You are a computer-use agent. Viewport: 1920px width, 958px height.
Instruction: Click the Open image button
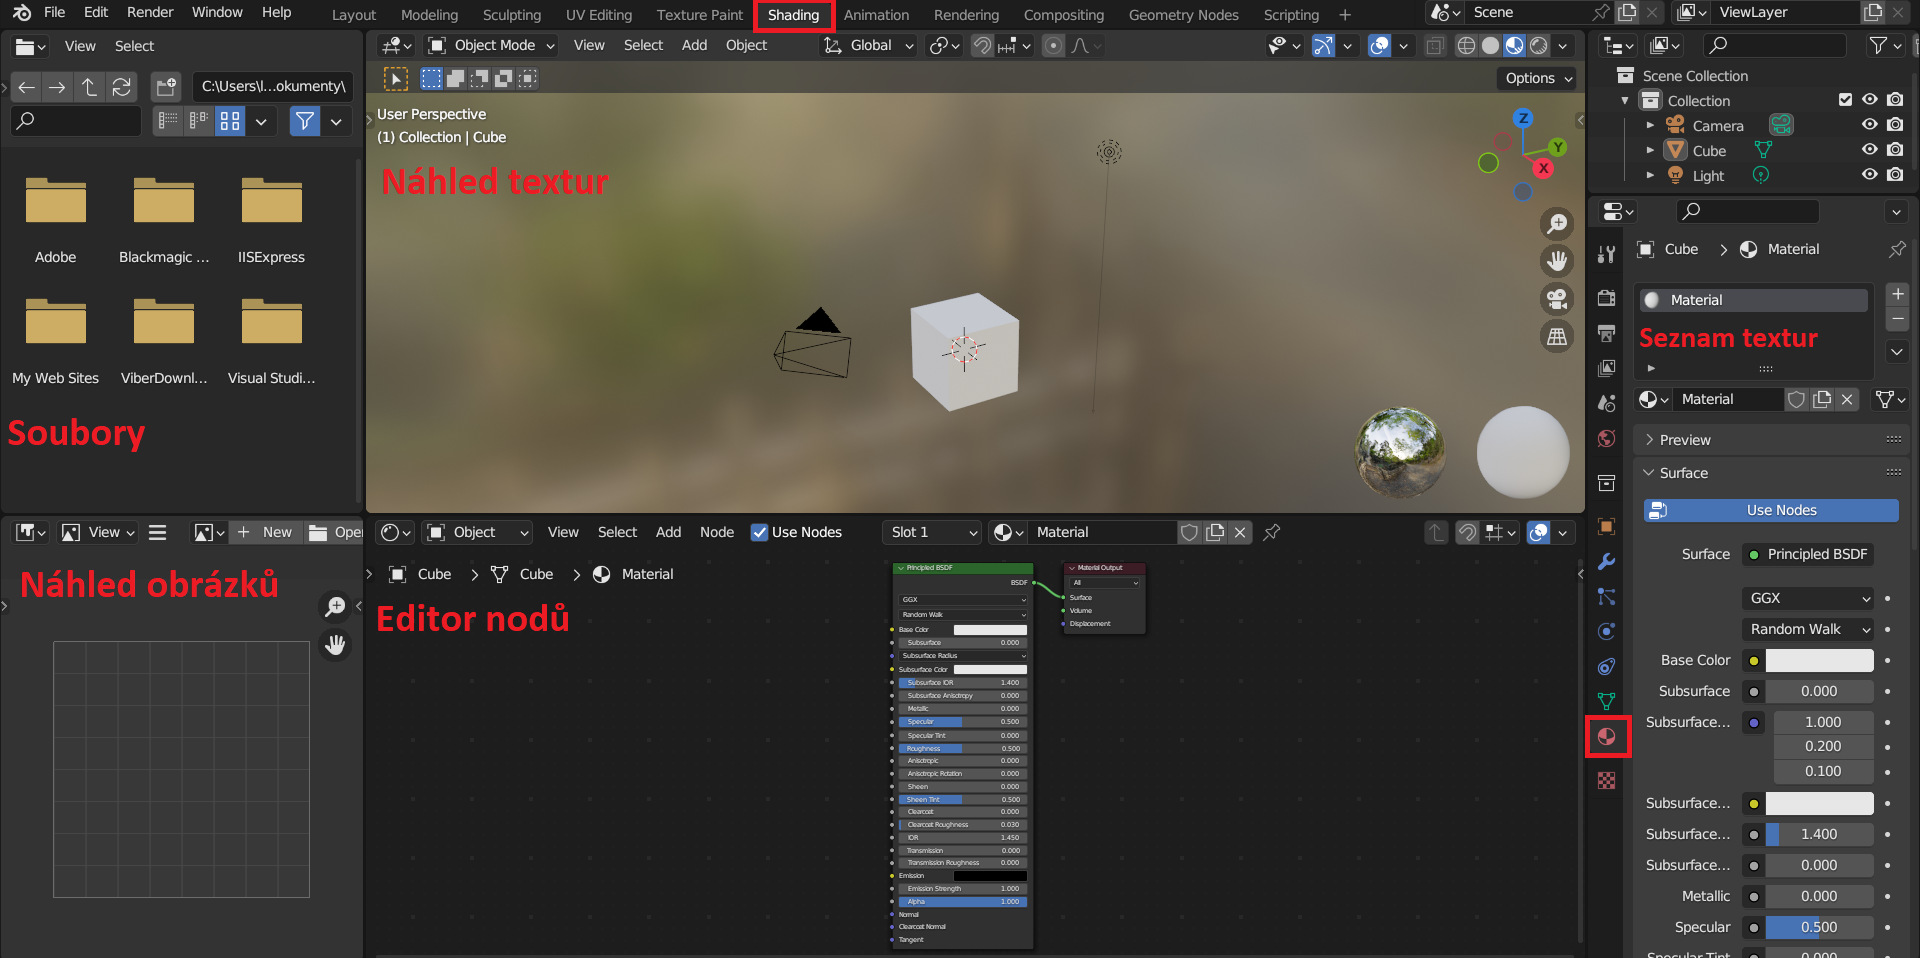coord(336,532)
